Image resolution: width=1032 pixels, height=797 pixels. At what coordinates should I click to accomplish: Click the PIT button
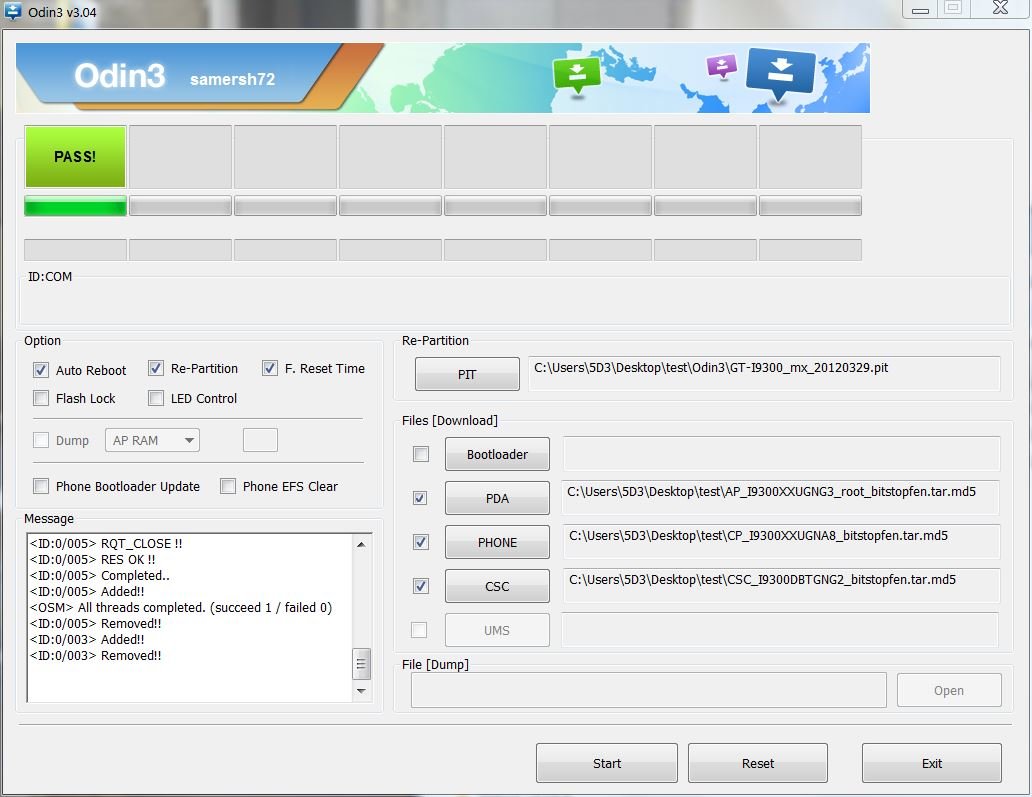point(467,374)
